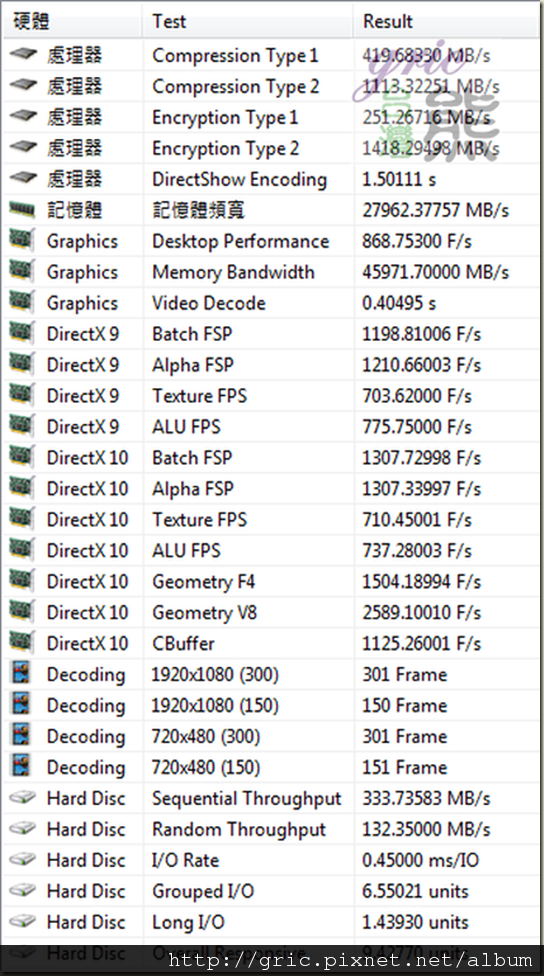Open the gric.pixnet.net album link
The width and height of the screenshot is (544, 976).
pos(350,960)
